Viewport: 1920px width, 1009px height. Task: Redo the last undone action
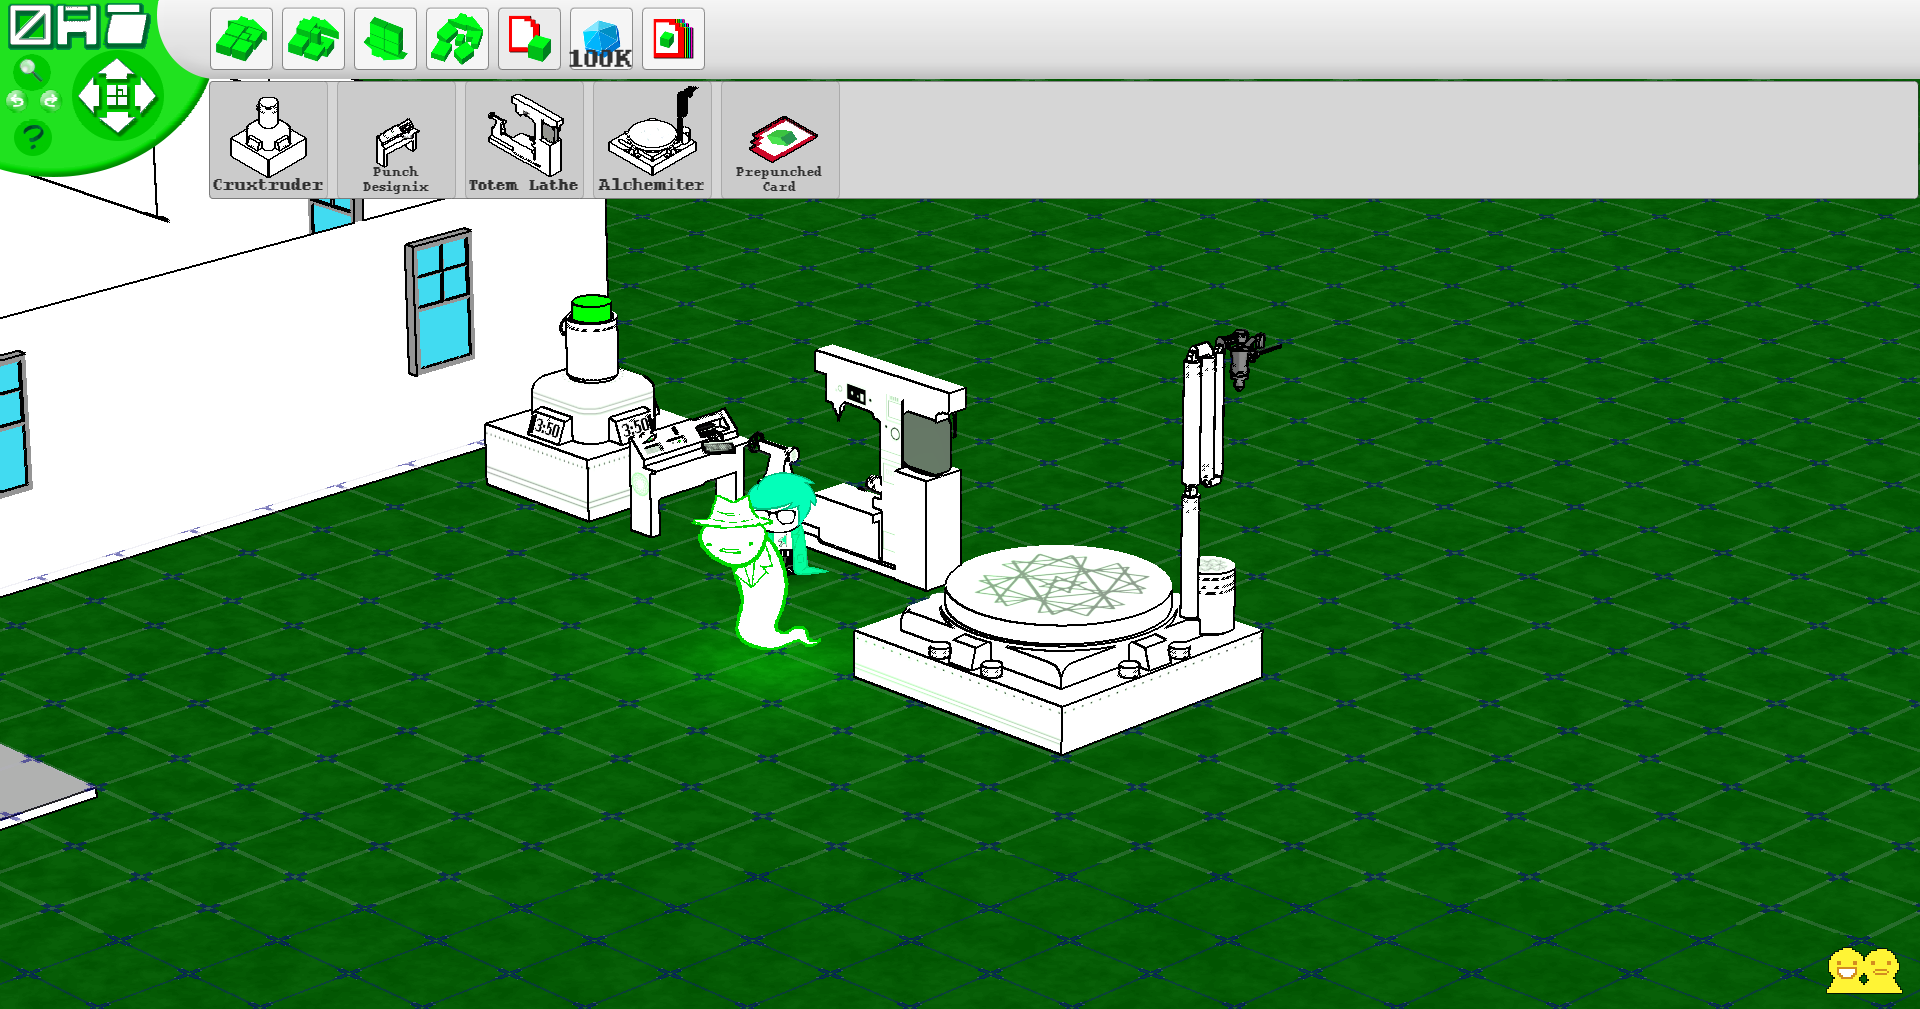pyautogui.click(x=50, y=100)
